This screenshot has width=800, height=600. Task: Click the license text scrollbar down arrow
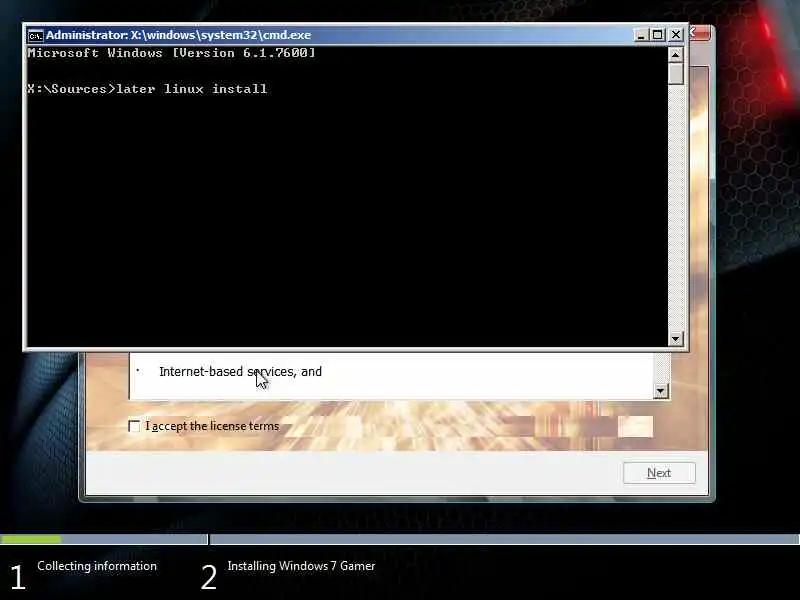[x=661, y=391]
